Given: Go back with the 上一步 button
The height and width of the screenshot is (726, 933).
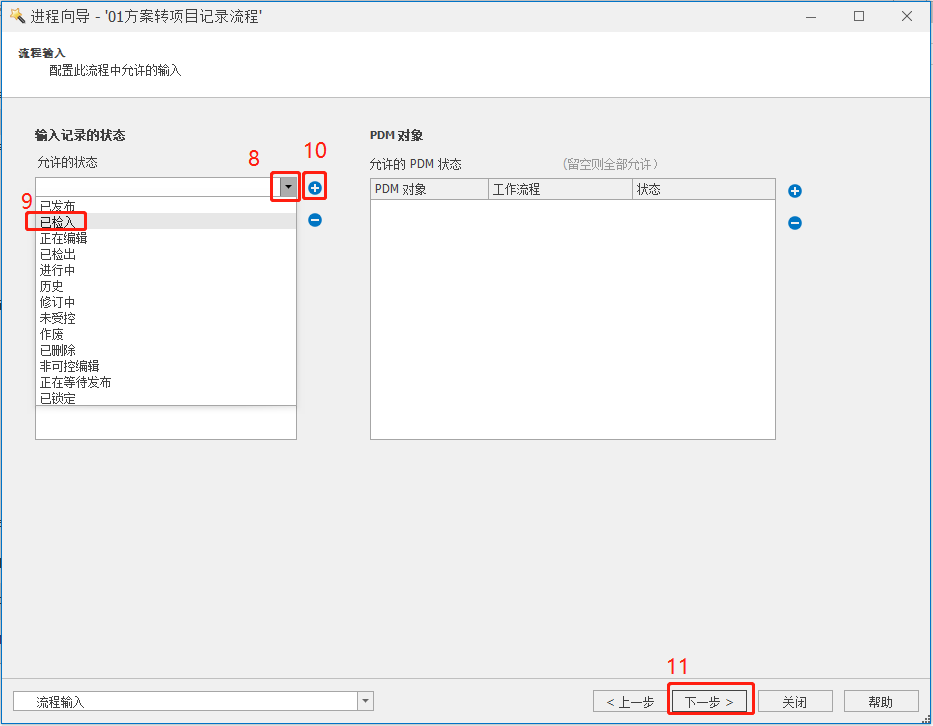Looking at the screenshot, I should click(x=630, y=702).
